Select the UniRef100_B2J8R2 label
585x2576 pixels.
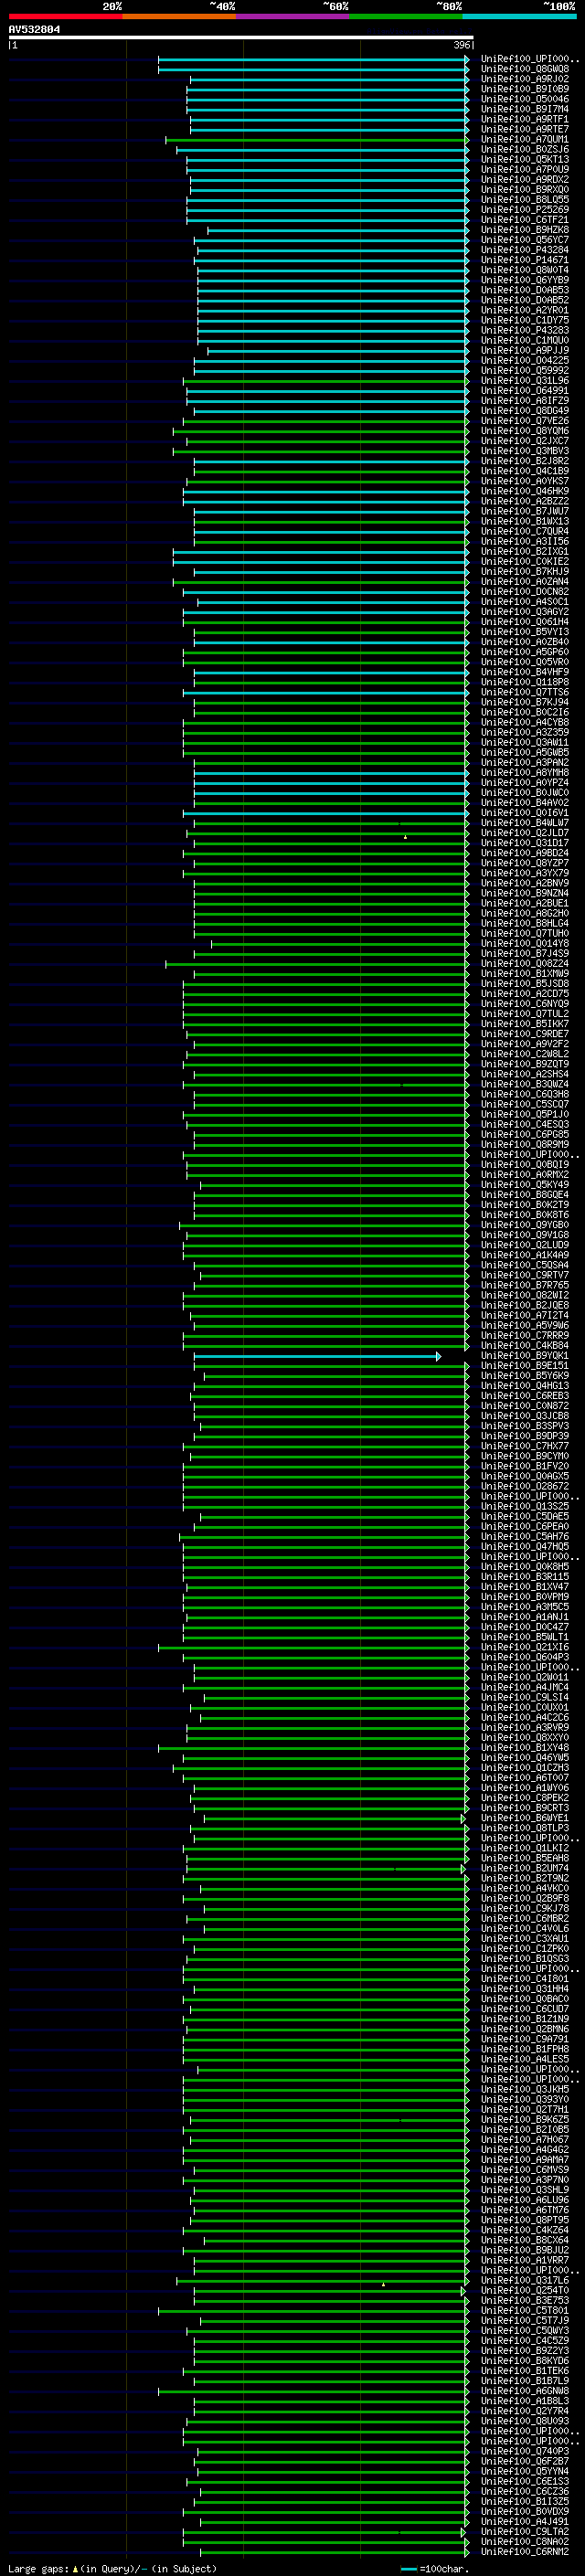(x=524, y=462)
